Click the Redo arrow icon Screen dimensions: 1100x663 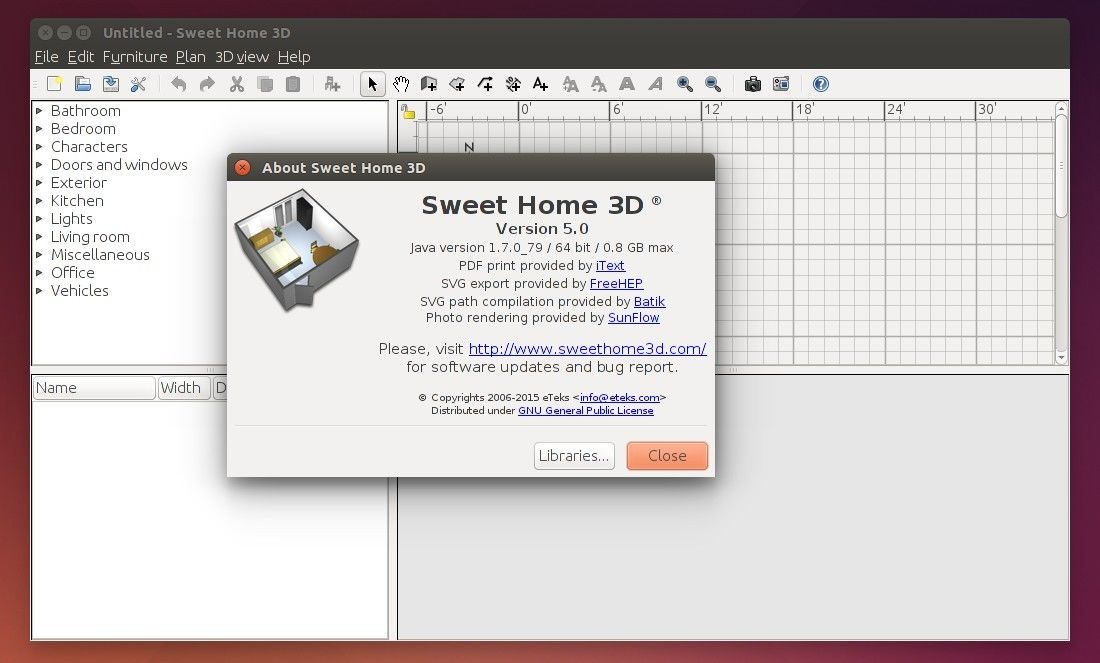click(207, 84)
